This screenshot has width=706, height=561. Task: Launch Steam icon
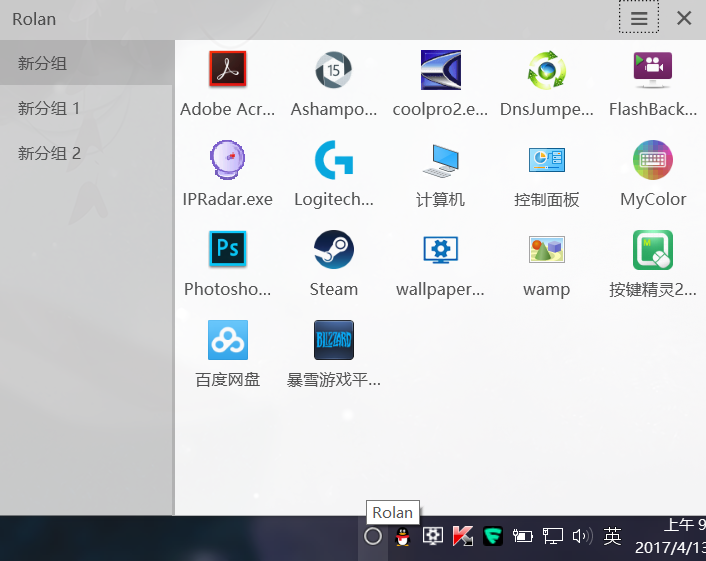tap(334, 249)
